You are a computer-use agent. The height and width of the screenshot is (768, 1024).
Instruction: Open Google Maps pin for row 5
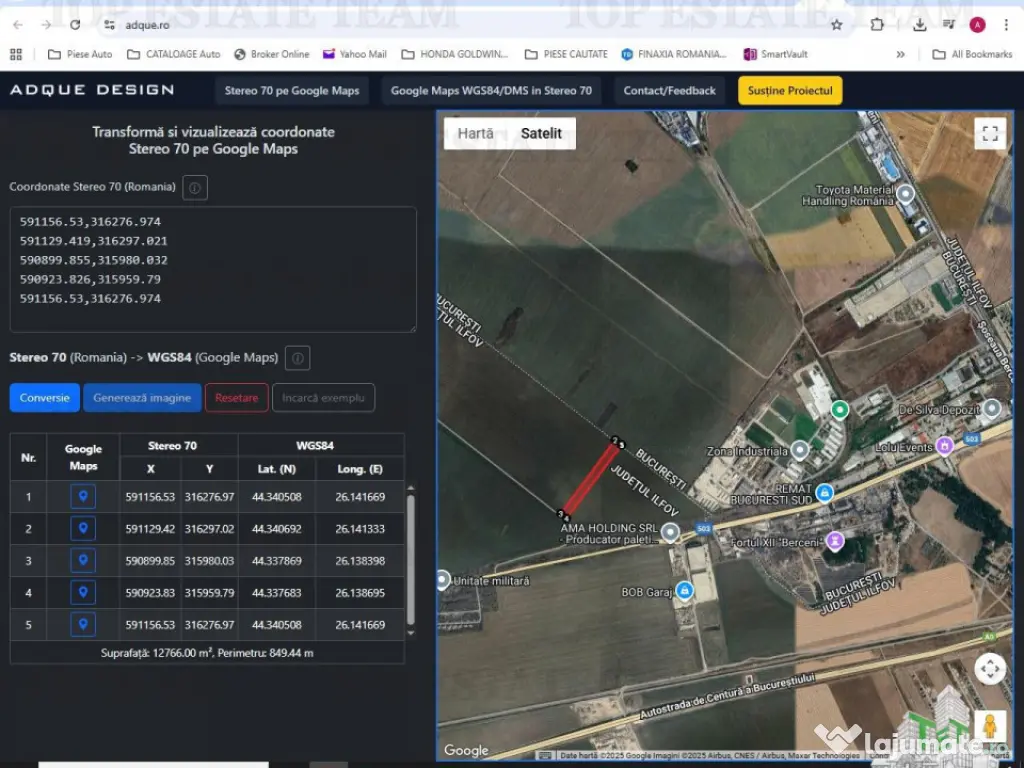click(83, 625)
